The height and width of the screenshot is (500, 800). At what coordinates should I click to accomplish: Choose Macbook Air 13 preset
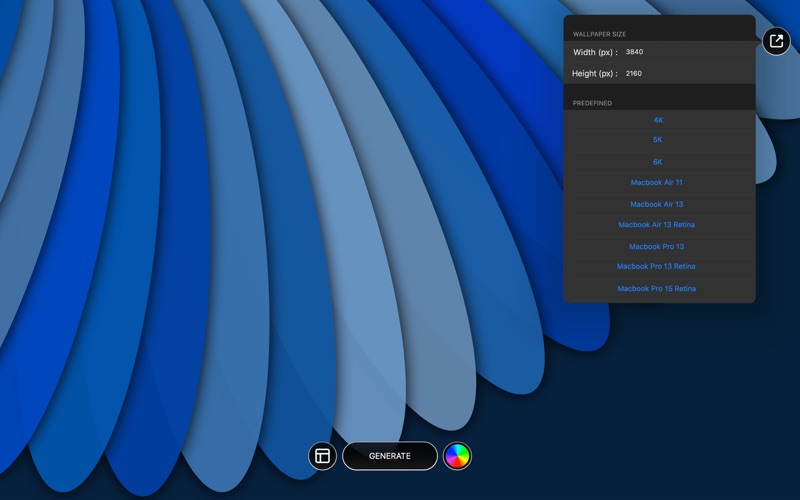(657, 204)
